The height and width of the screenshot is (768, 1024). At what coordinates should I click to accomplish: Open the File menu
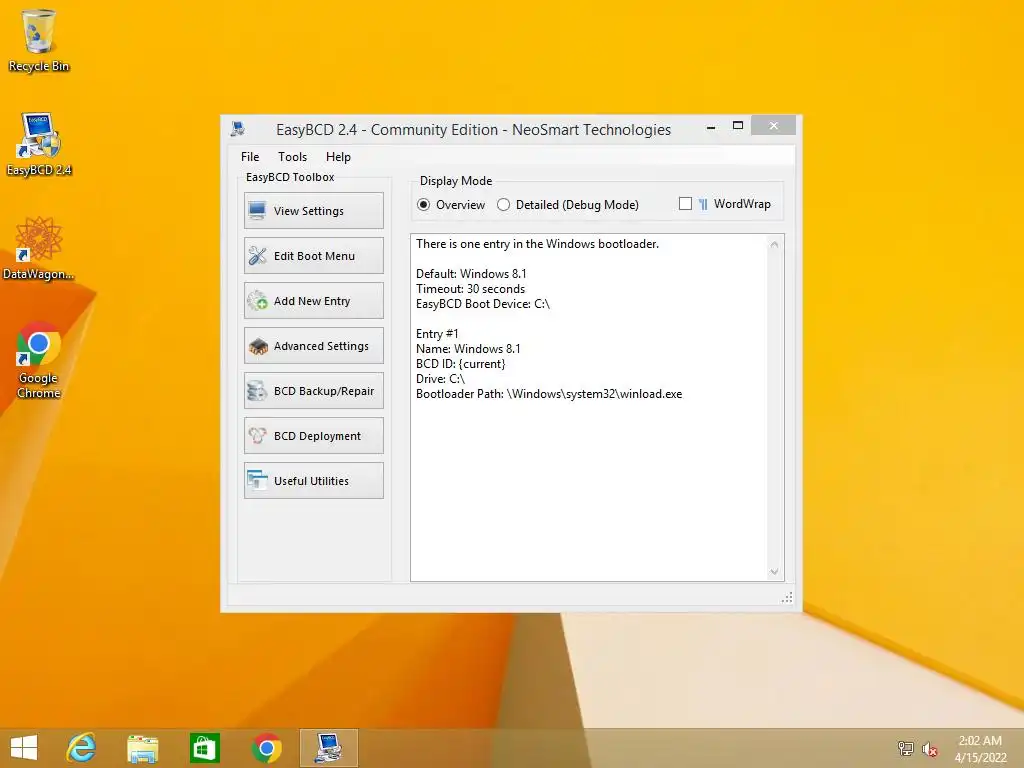click(249, 157)
